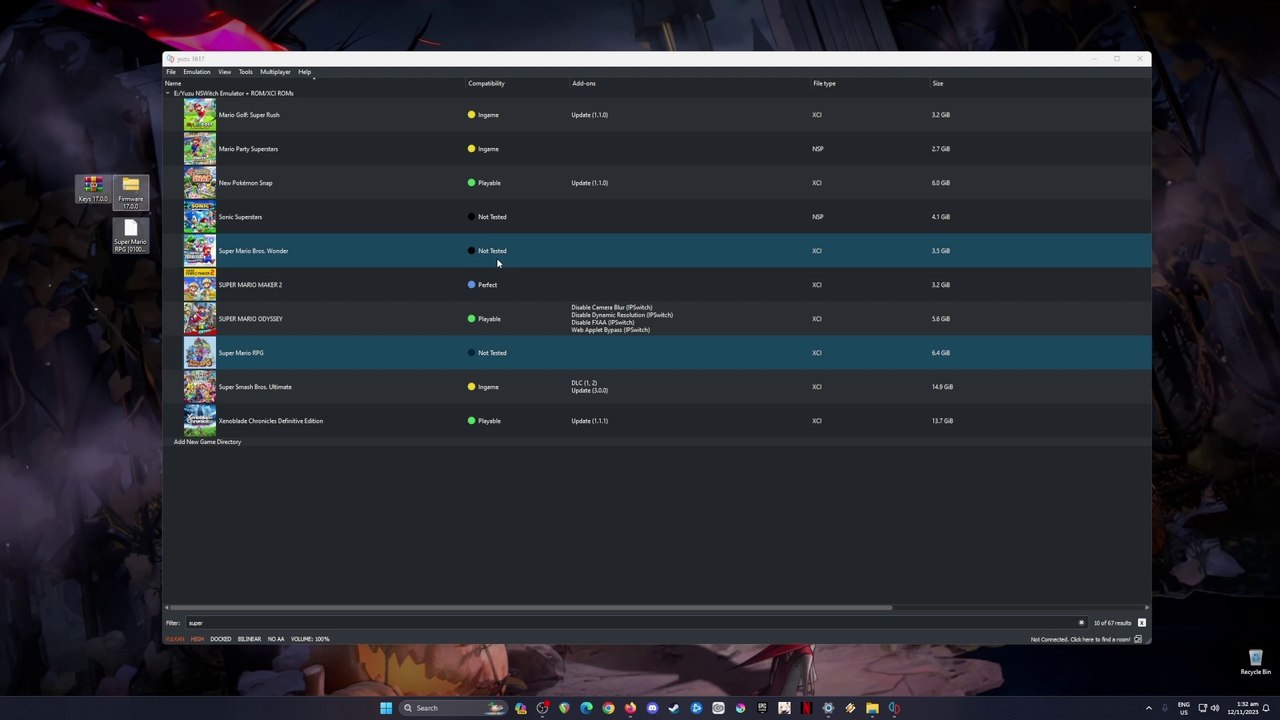This screenshot has width=1280, height=720.
Task: Open Netflix from the taskbar
Action: pyautogui.click(x=806, y=708)
